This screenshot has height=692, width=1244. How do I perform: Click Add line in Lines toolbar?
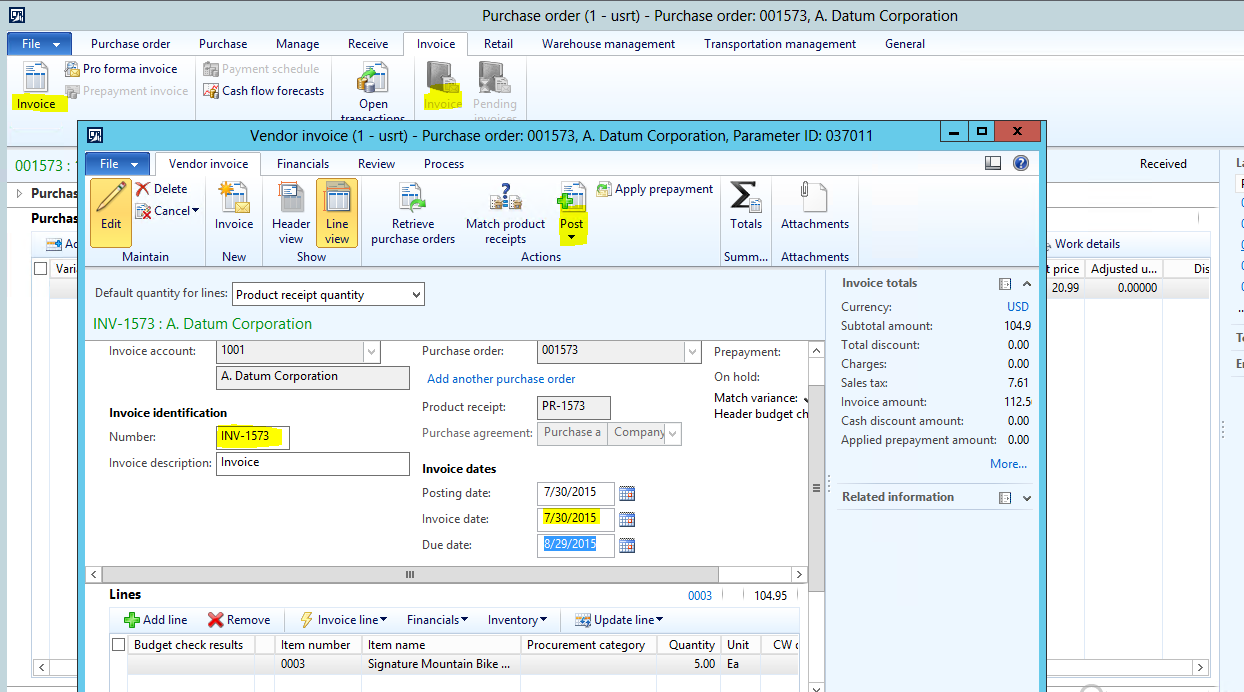pos(155,620)
